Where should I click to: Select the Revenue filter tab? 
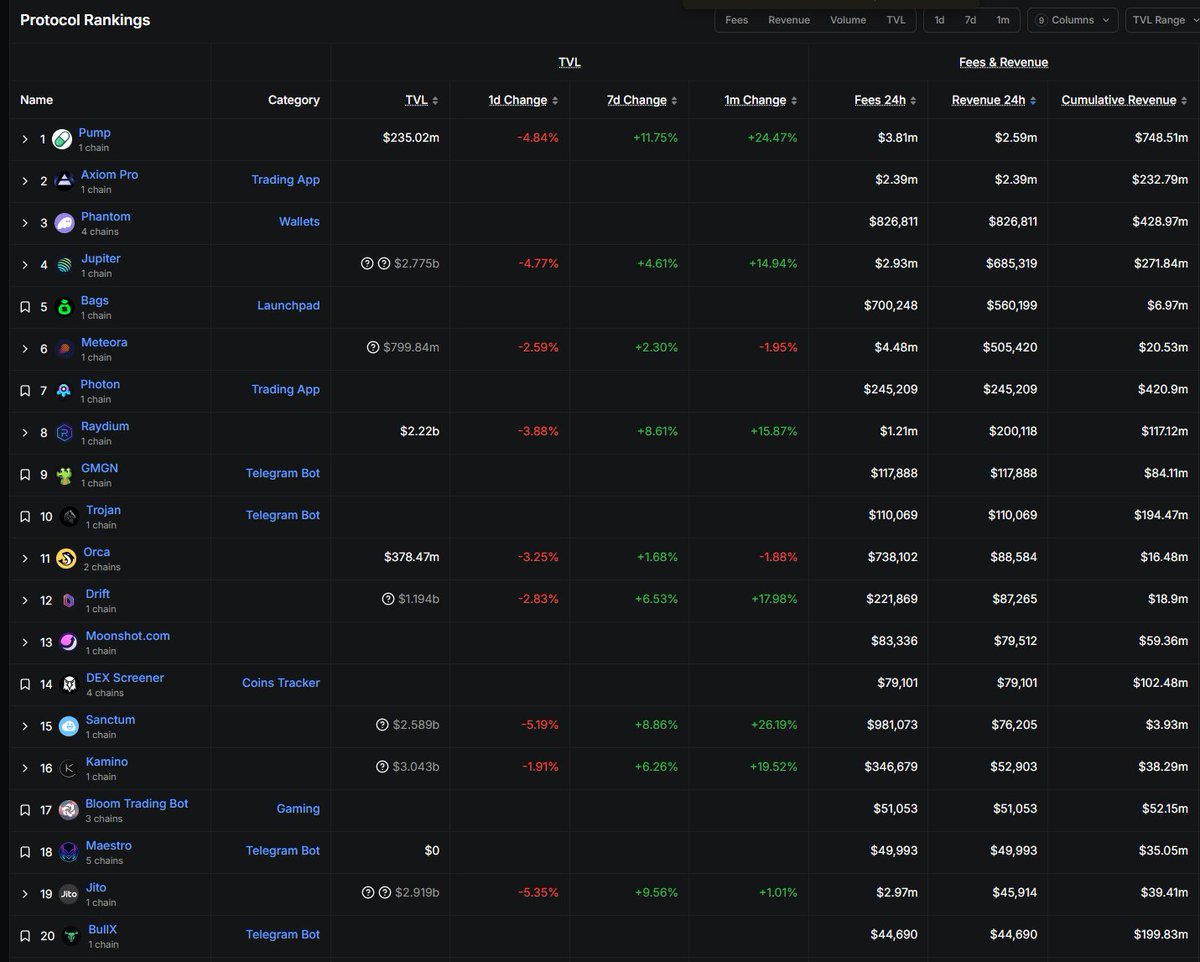(x=789, y=20)
